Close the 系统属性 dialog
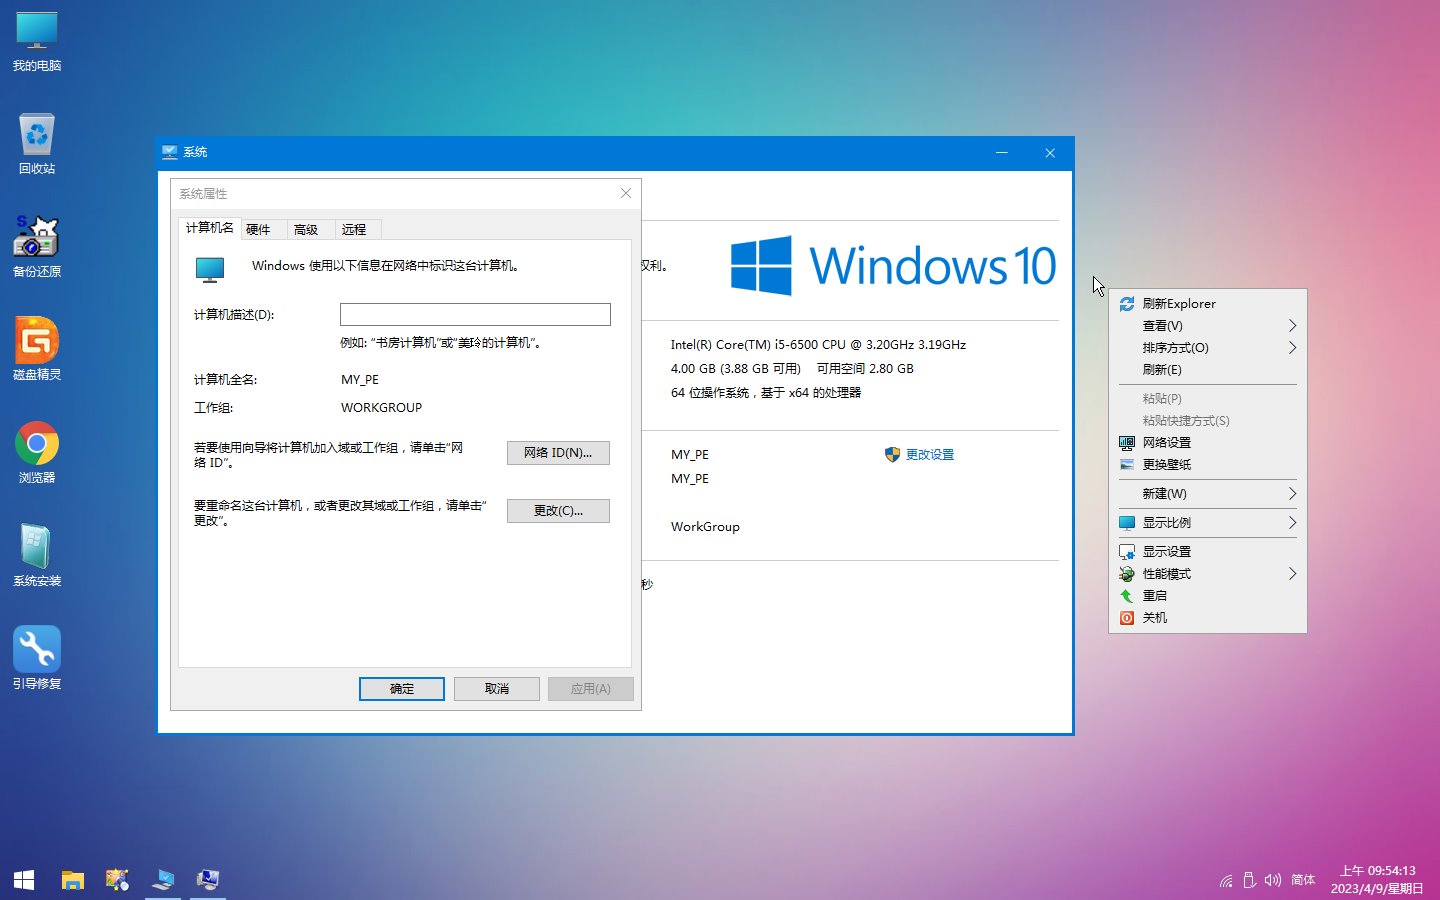 pos(626,193)
